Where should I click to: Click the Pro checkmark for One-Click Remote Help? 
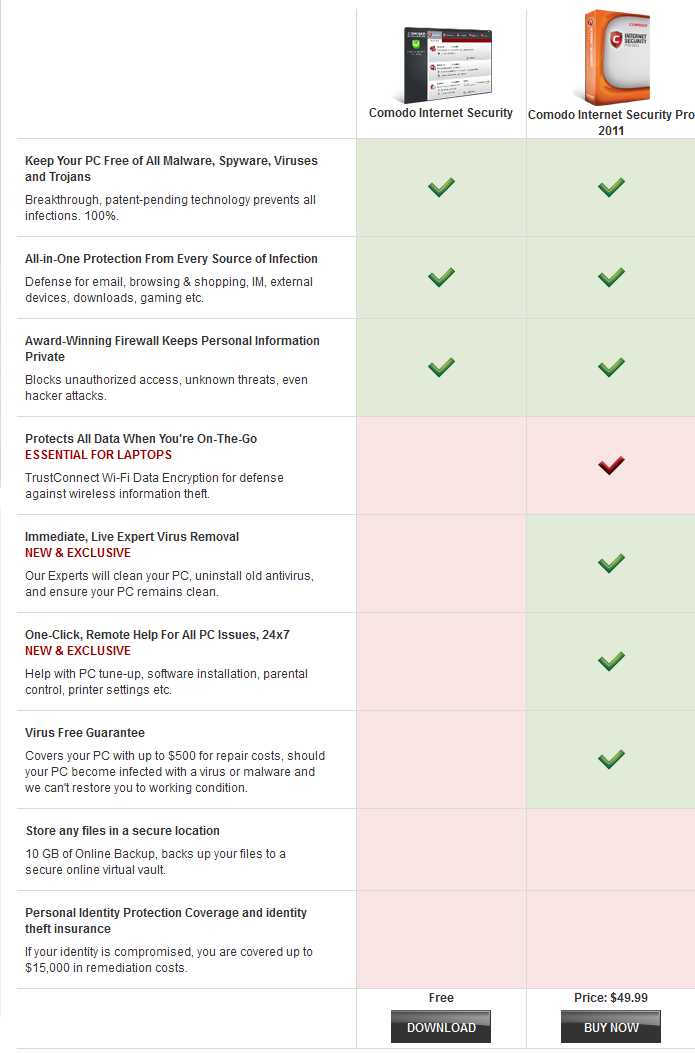(x=611, y=661)
